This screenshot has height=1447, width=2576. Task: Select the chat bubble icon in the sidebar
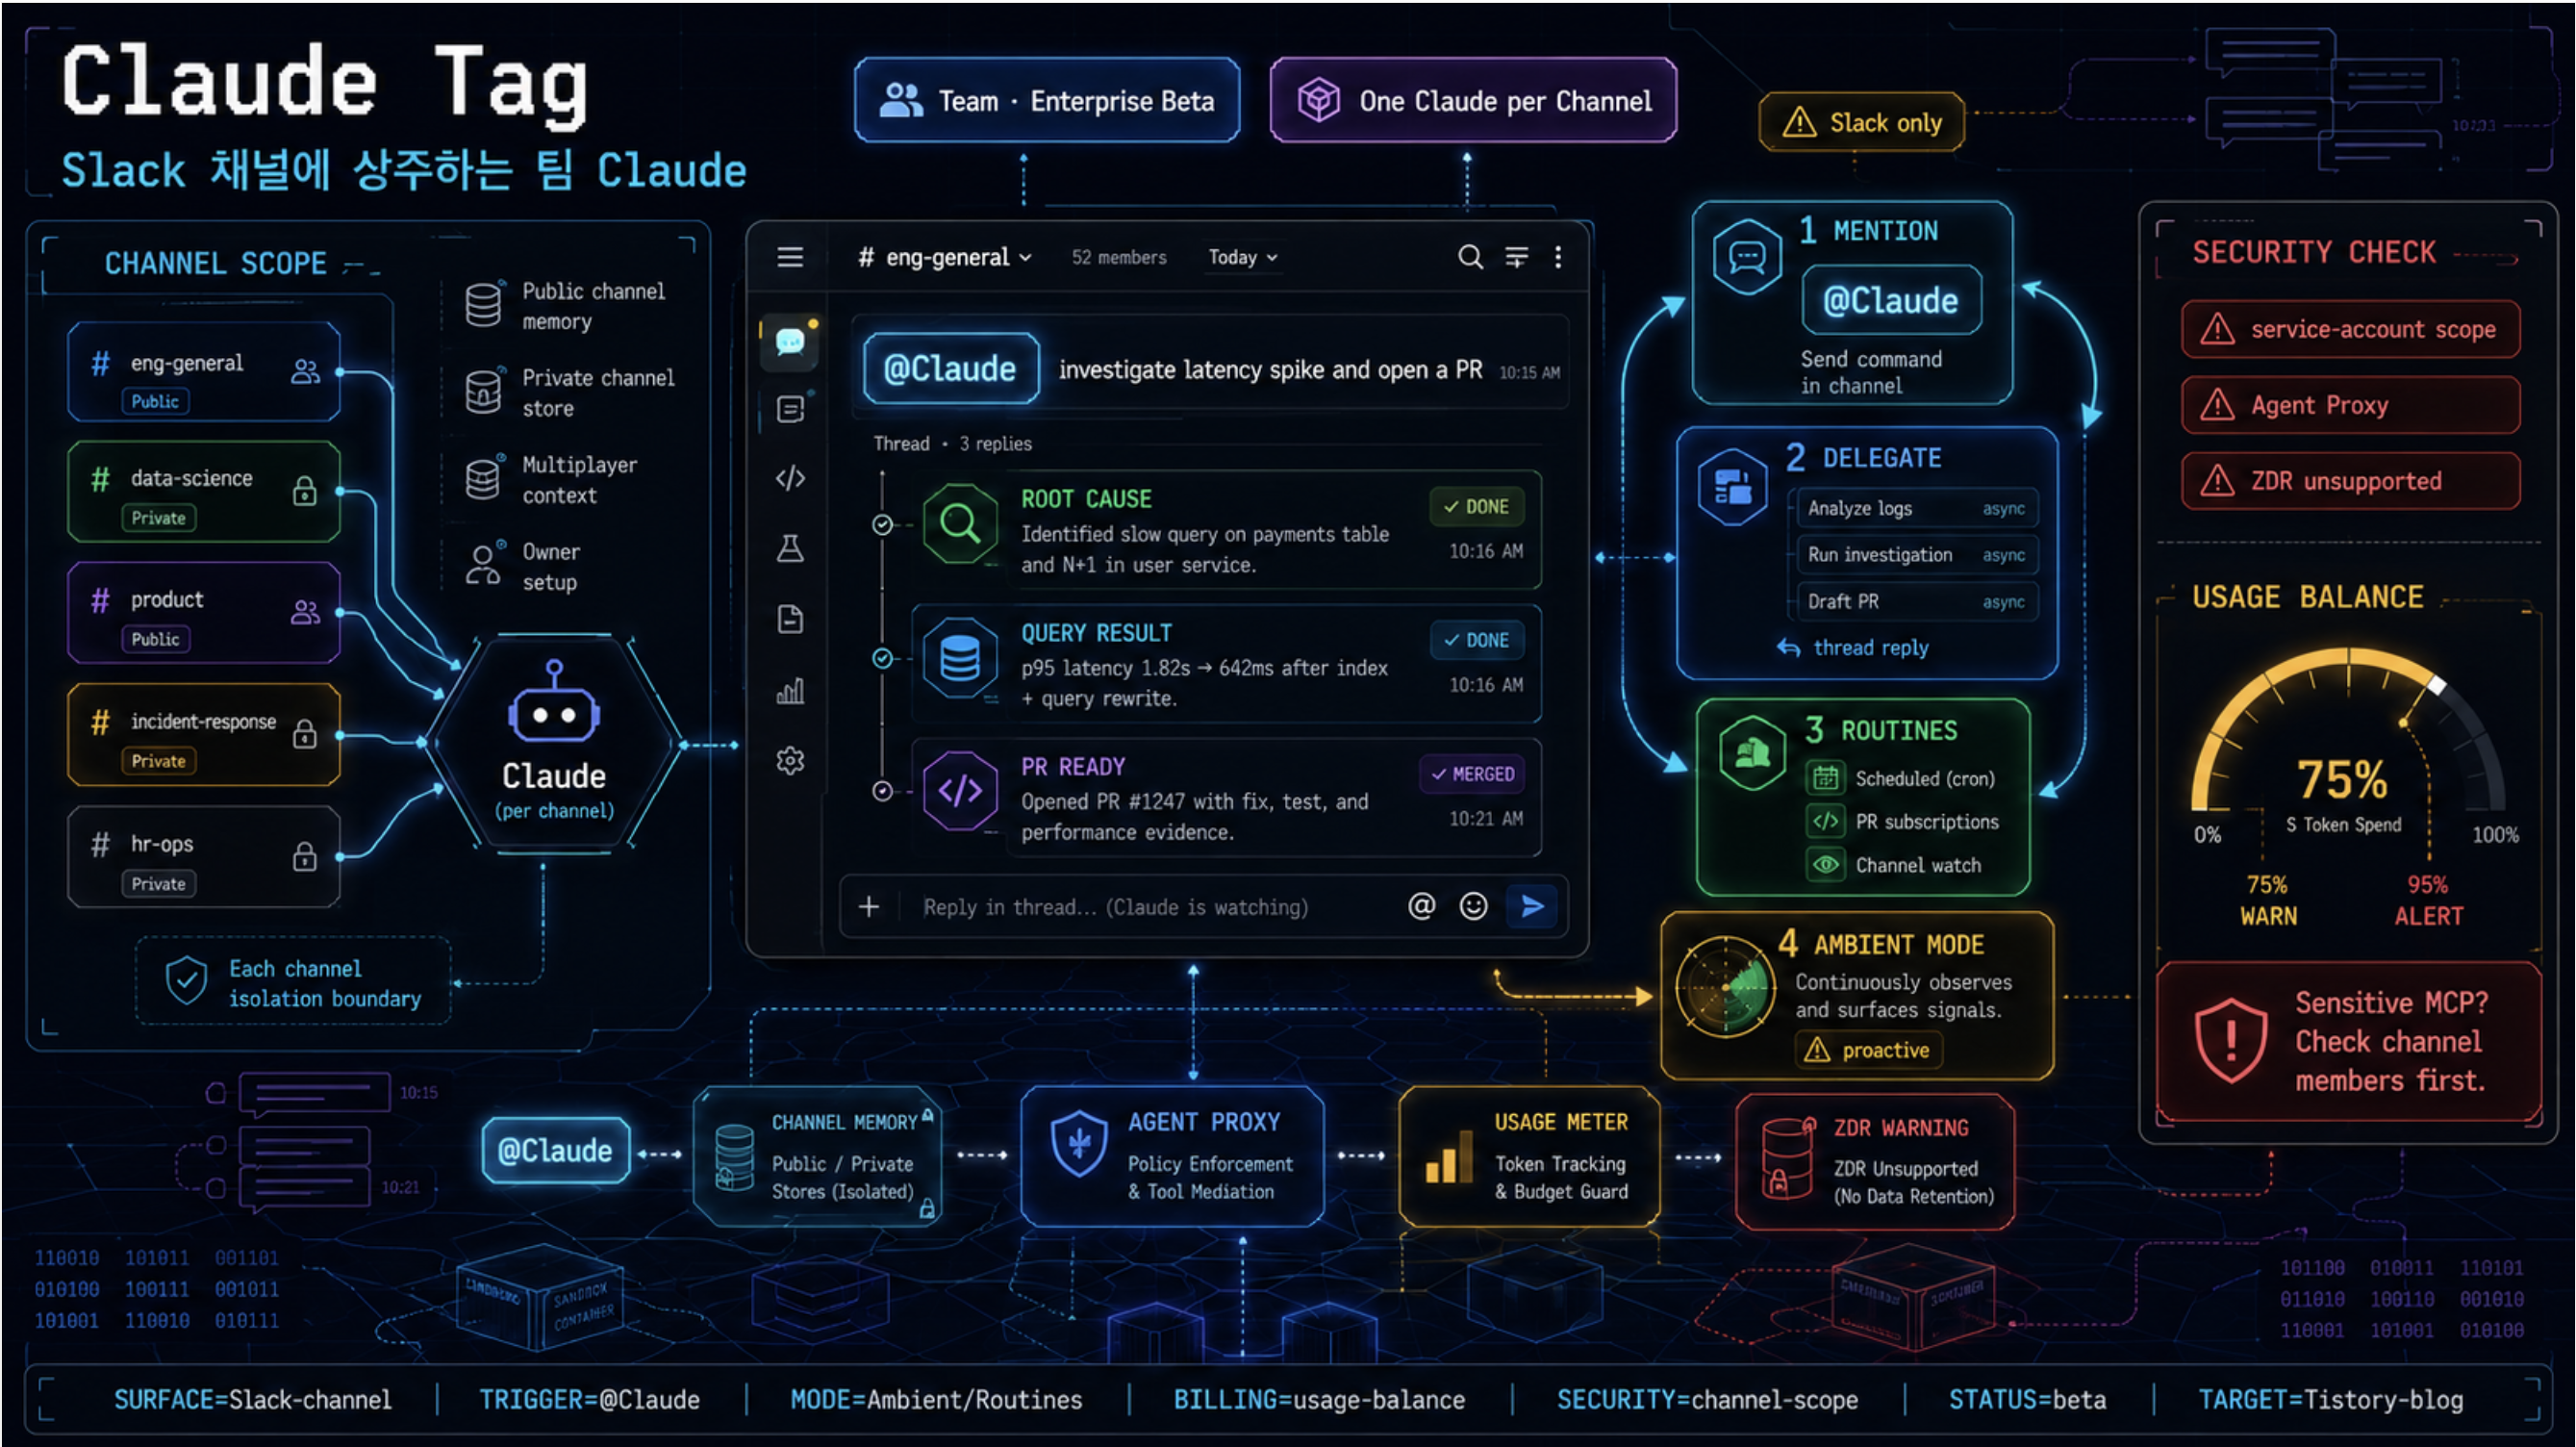tap(790, 343)
